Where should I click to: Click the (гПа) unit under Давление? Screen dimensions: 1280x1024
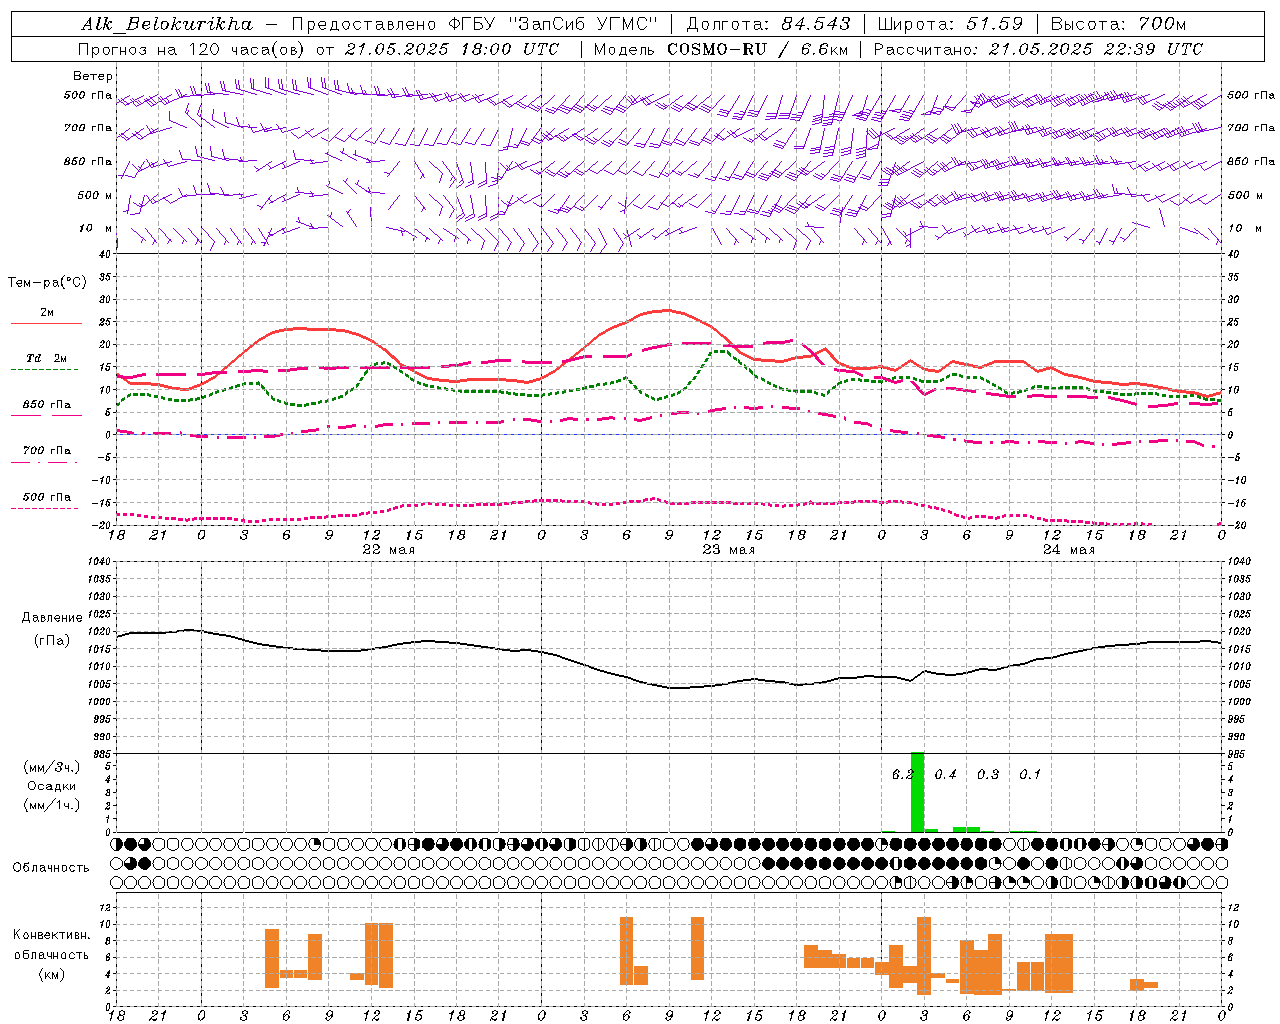(x=52, y=640)
